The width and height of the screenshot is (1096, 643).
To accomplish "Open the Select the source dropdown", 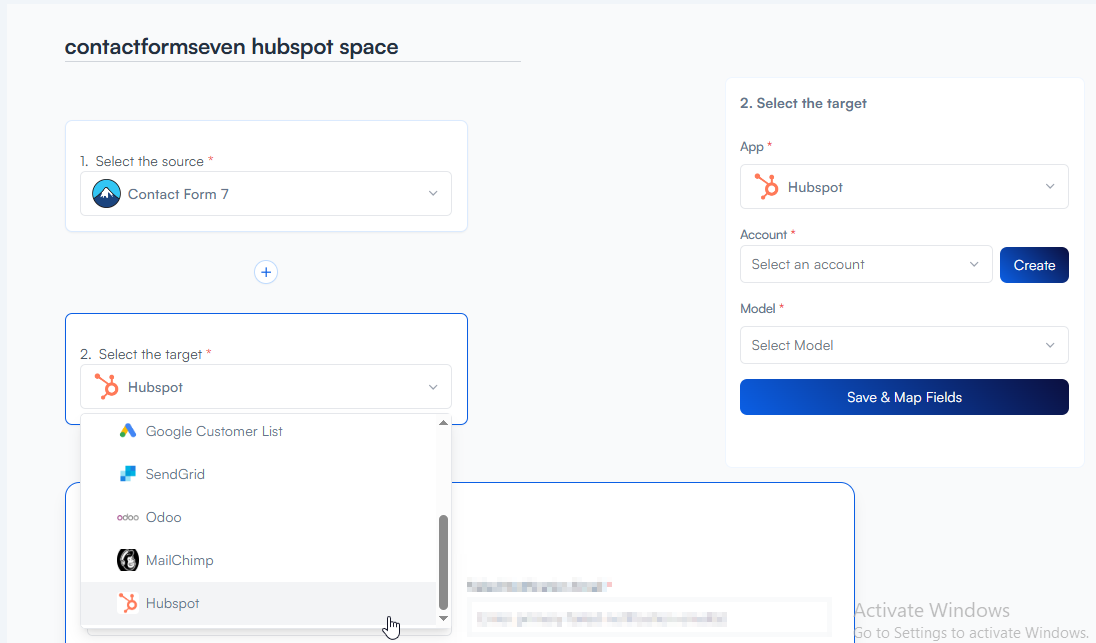I will tap(266, 194).
